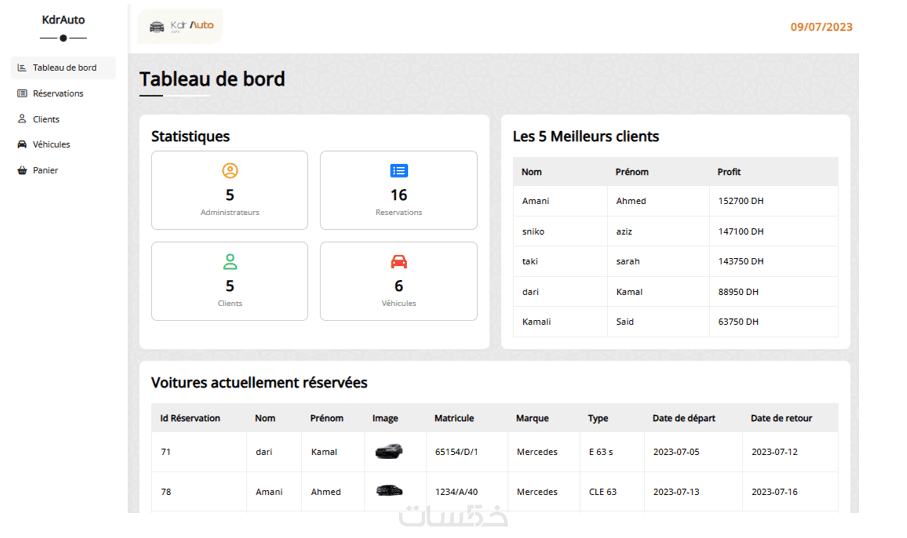907x538 pixels.
Task: Click the Image column header
Action: point(385,418)
